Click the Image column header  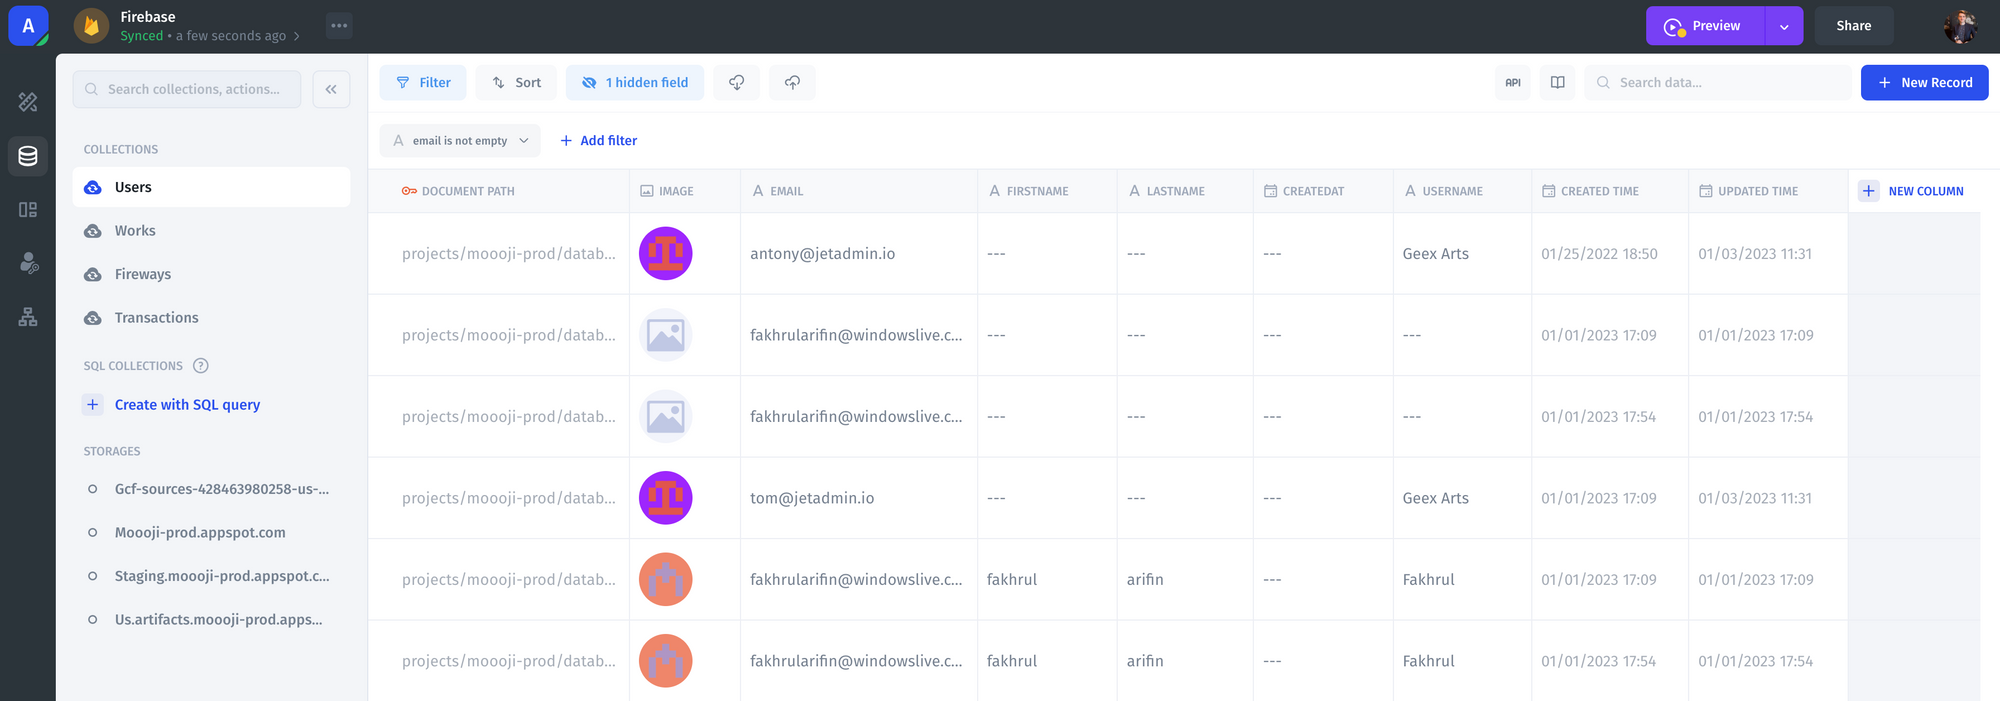685,191
